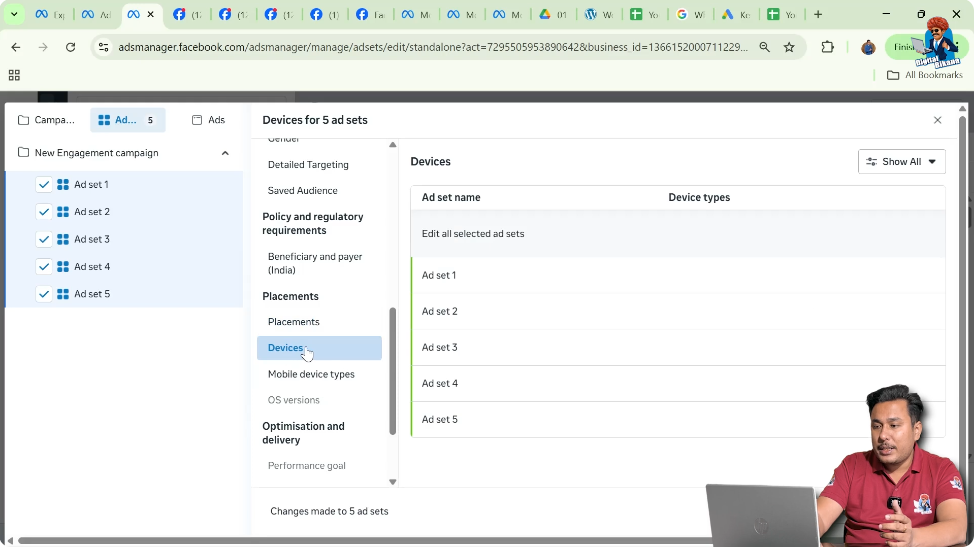
Task: Click the address bar URL
Action: [x=433, y=47]
